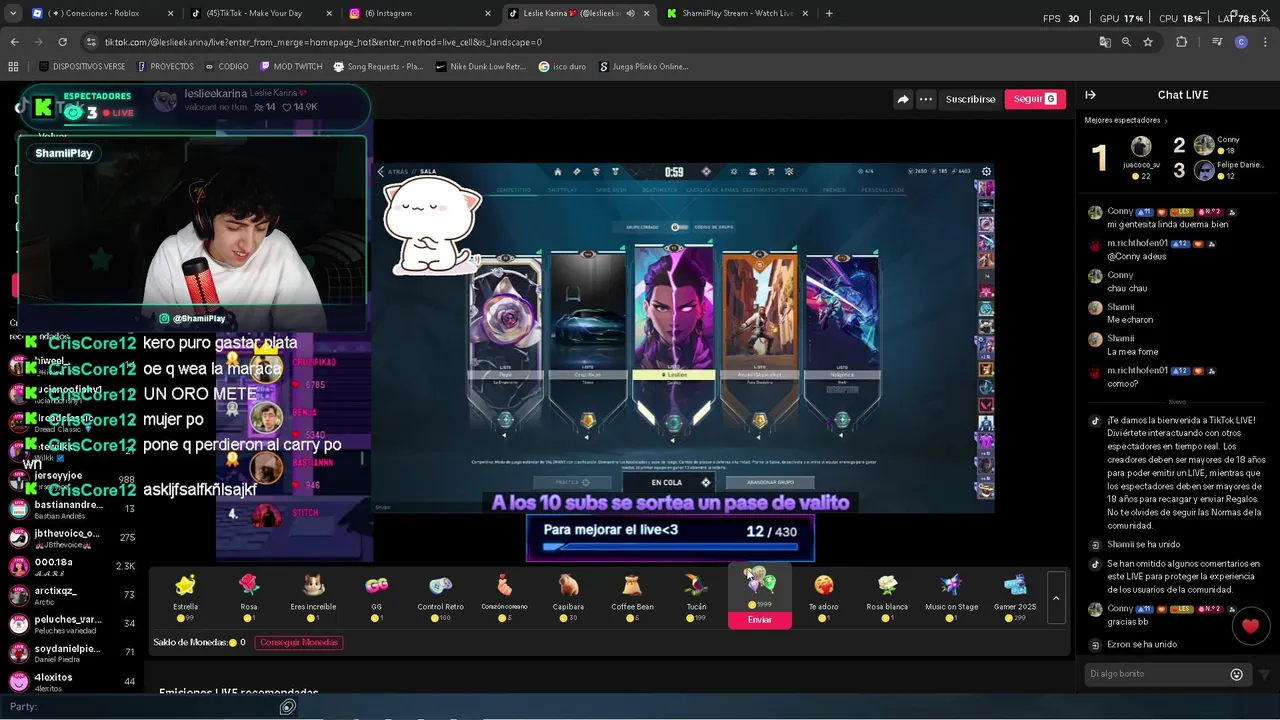The image size is (1280, 720).
Task: Open third-ranked viewer Felipe Danie...
Action: click(x=1228, y=170)
